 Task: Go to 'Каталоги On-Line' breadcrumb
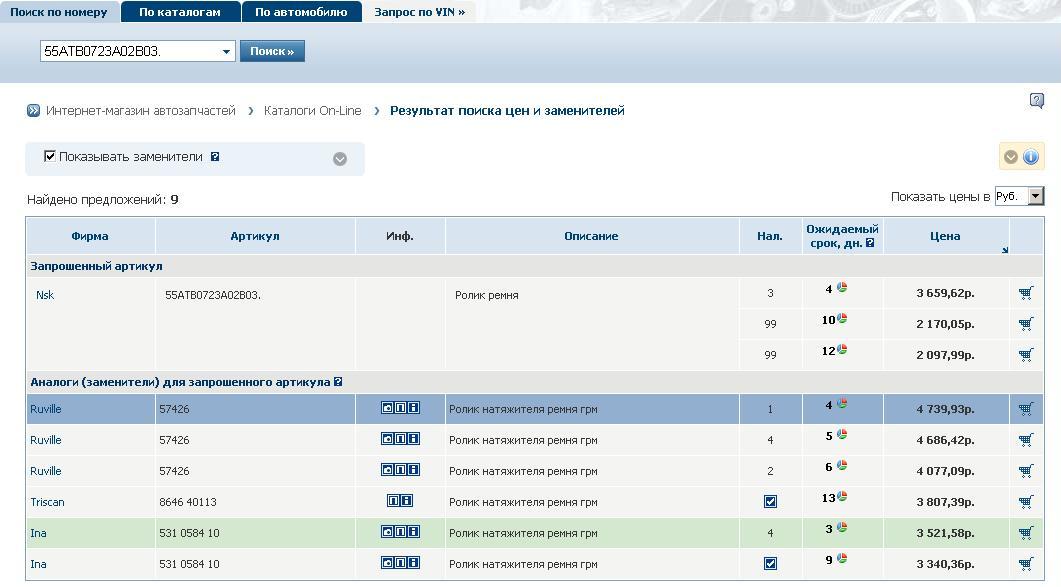[313, 110]
